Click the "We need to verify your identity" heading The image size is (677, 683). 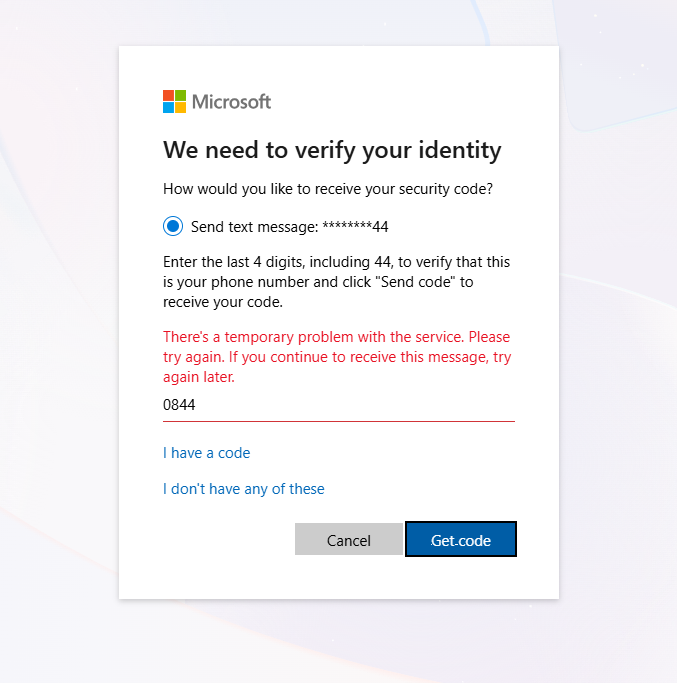point(332,151)
